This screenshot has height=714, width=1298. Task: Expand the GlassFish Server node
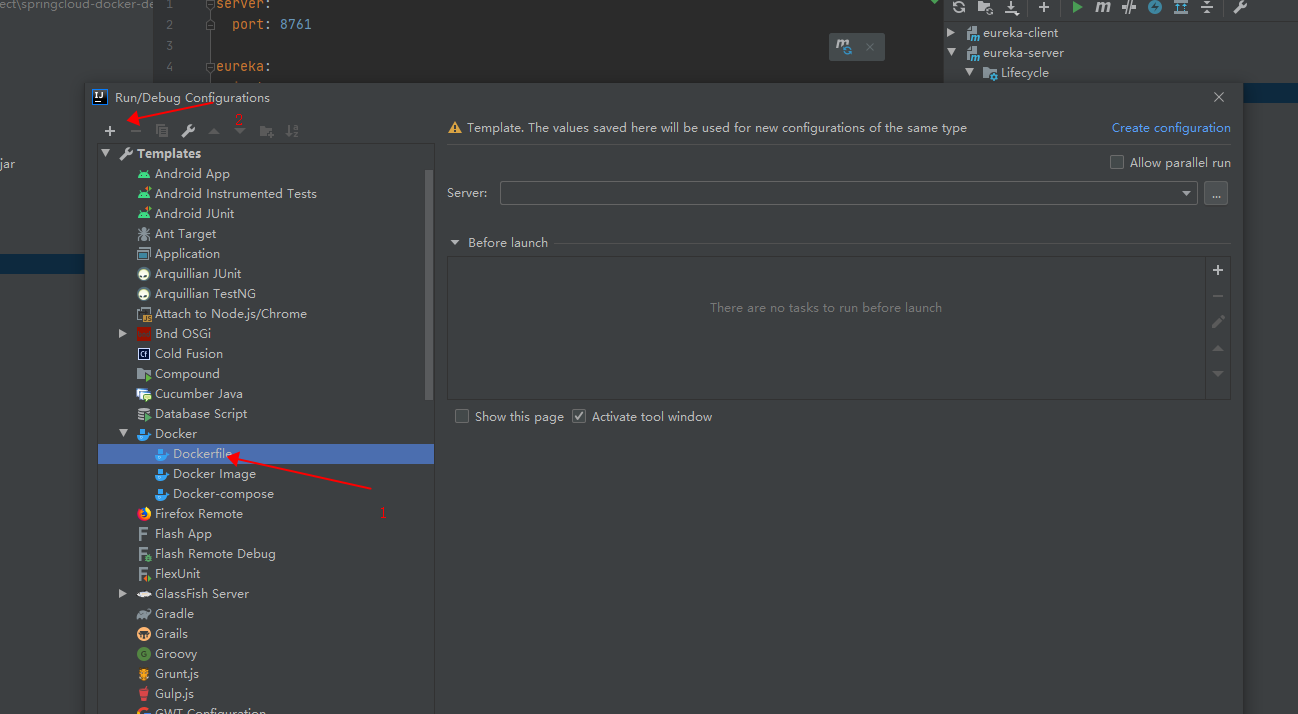[x=123, y=593]
